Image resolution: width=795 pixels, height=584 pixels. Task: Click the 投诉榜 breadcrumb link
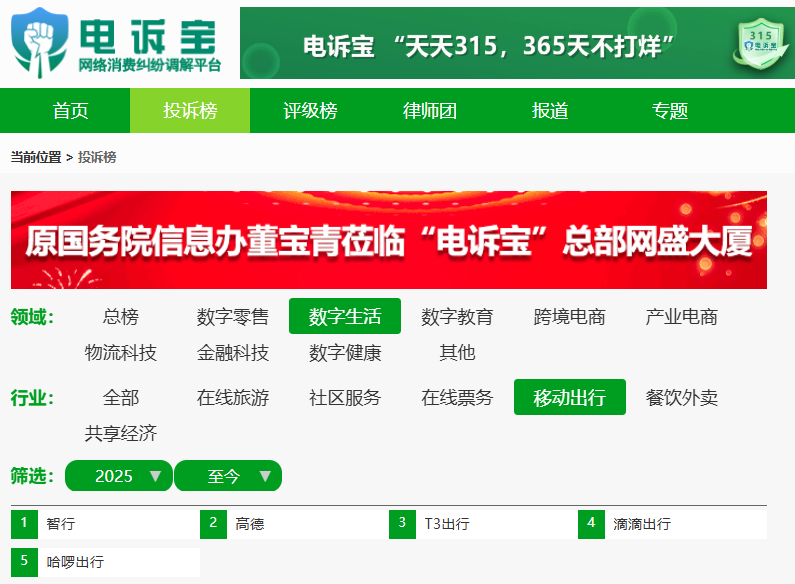point(97,157)
